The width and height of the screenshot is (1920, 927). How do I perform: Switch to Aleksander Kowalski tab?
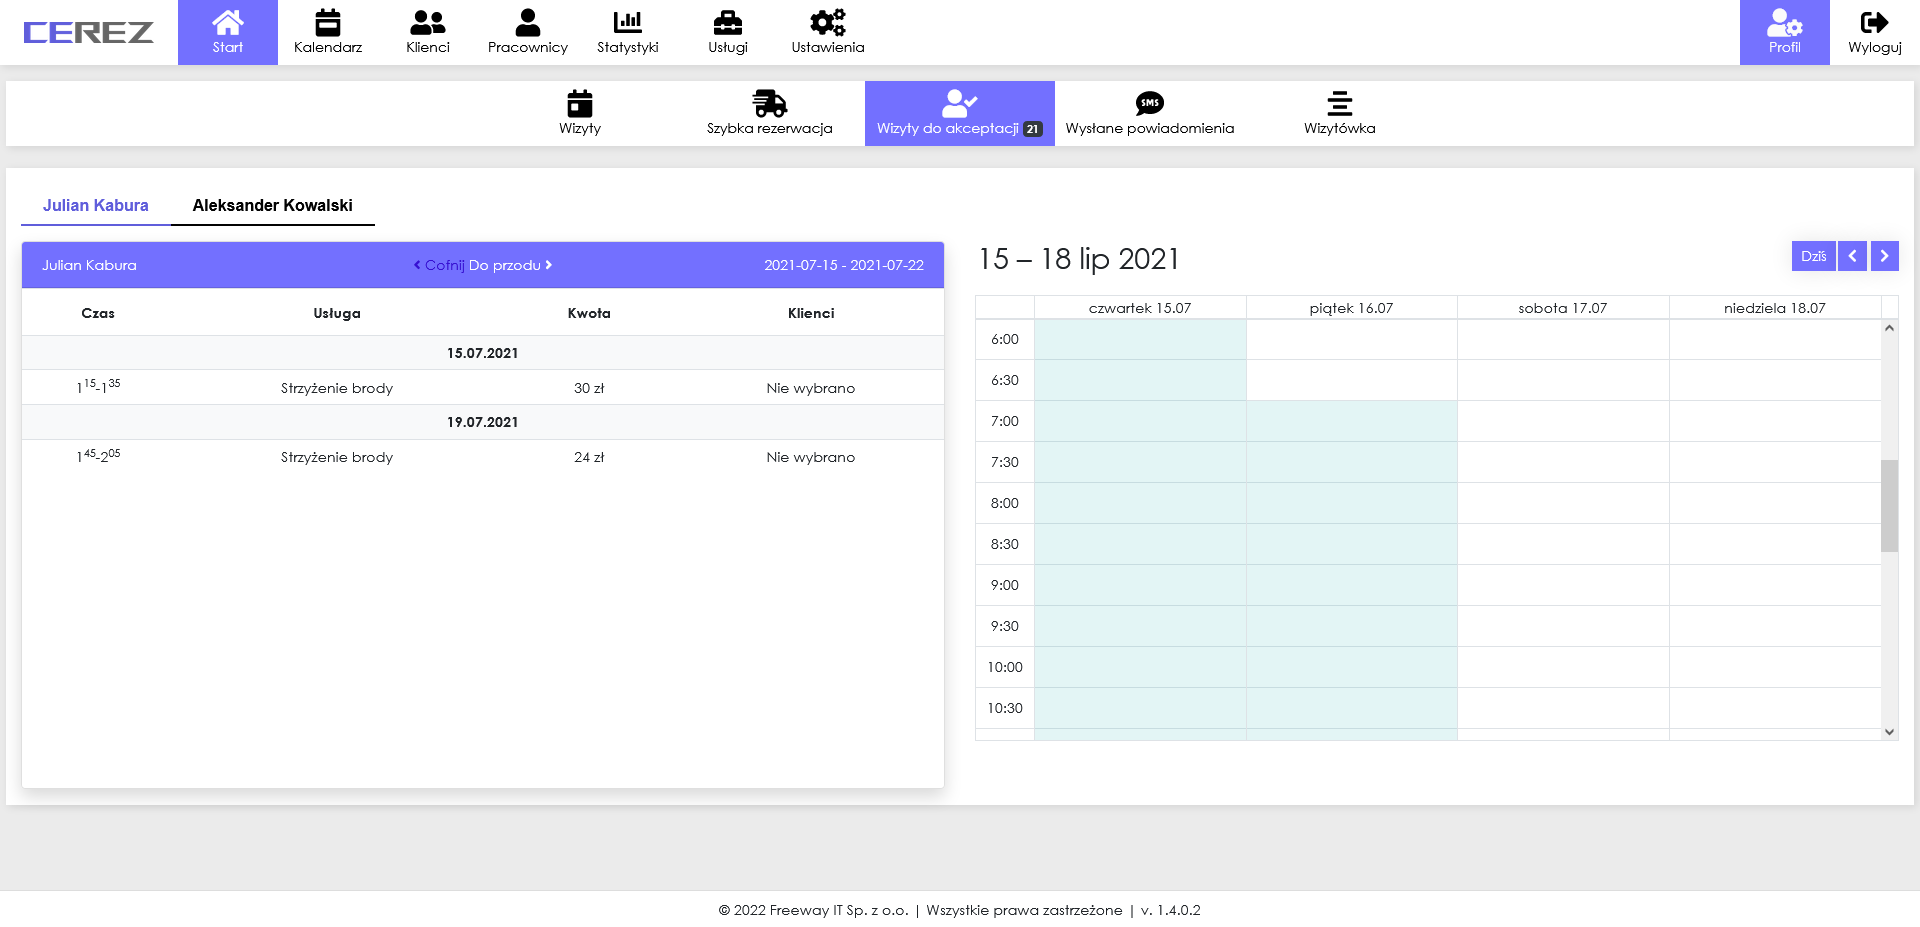[x=272, y=205]
